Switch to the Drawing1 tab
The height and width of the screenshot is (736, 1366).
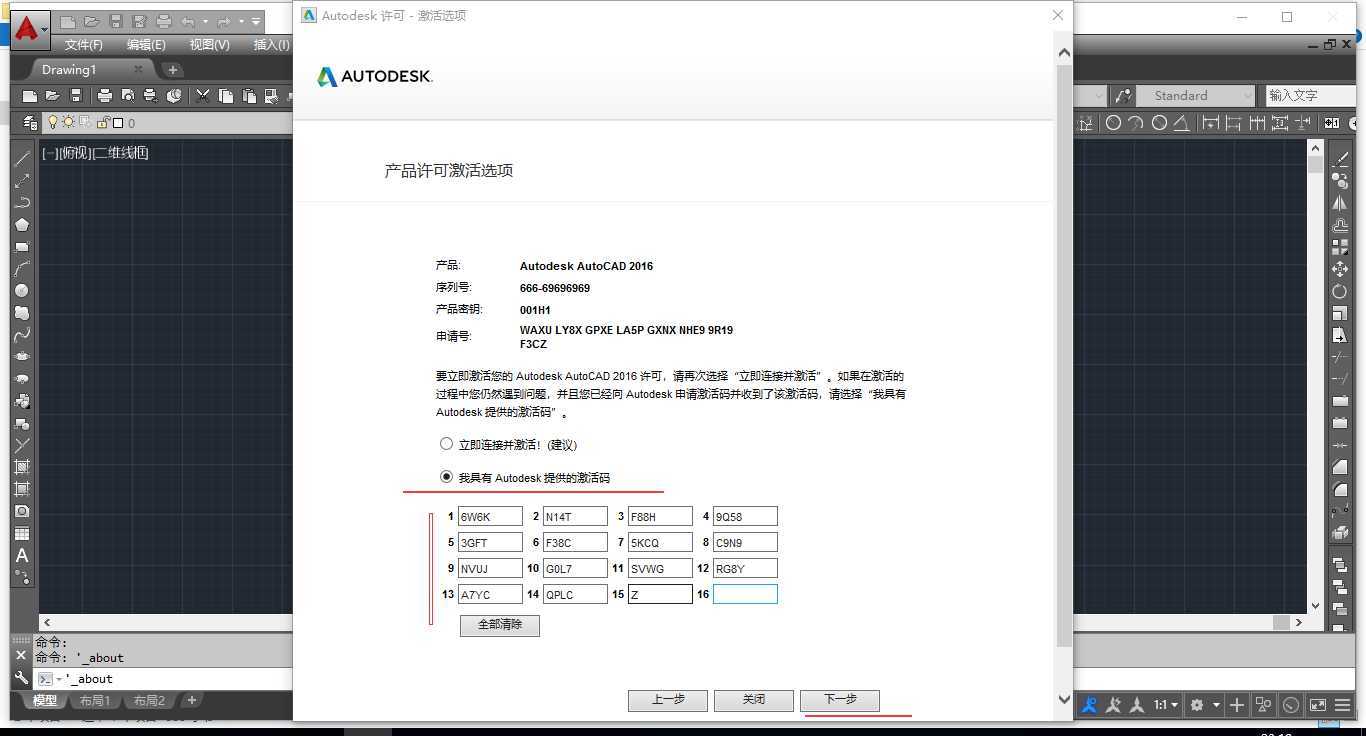[69, 70]
